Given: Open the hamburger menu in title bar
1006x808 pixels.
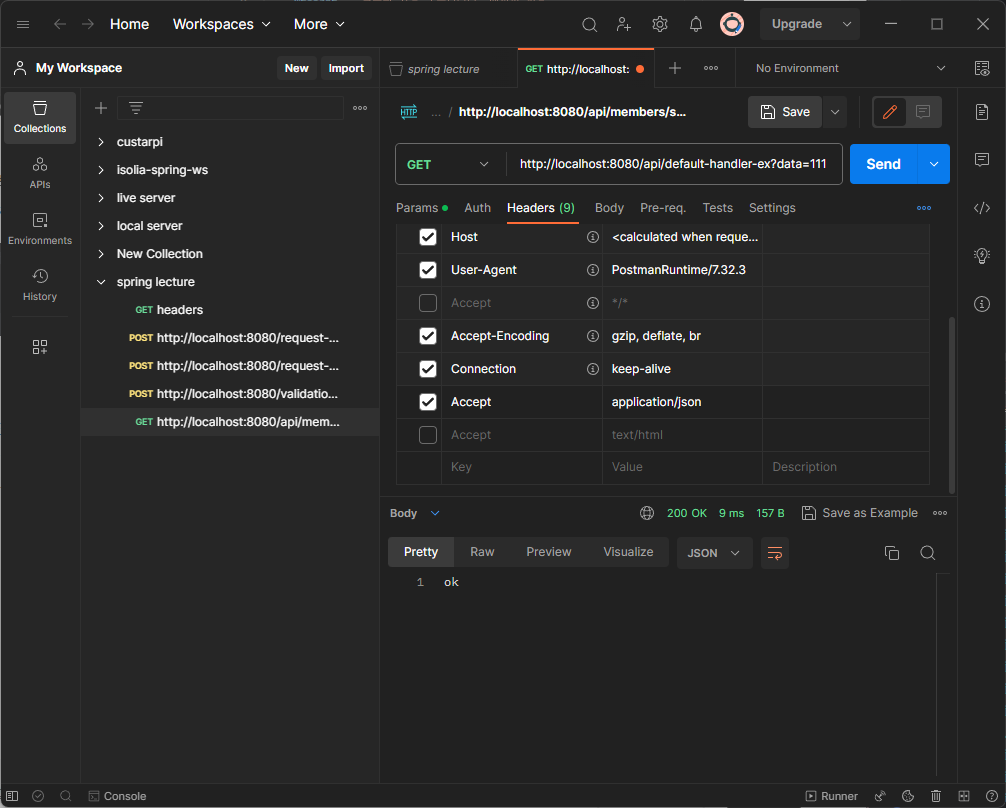Looking at the screenshot, I should (23, 24).
